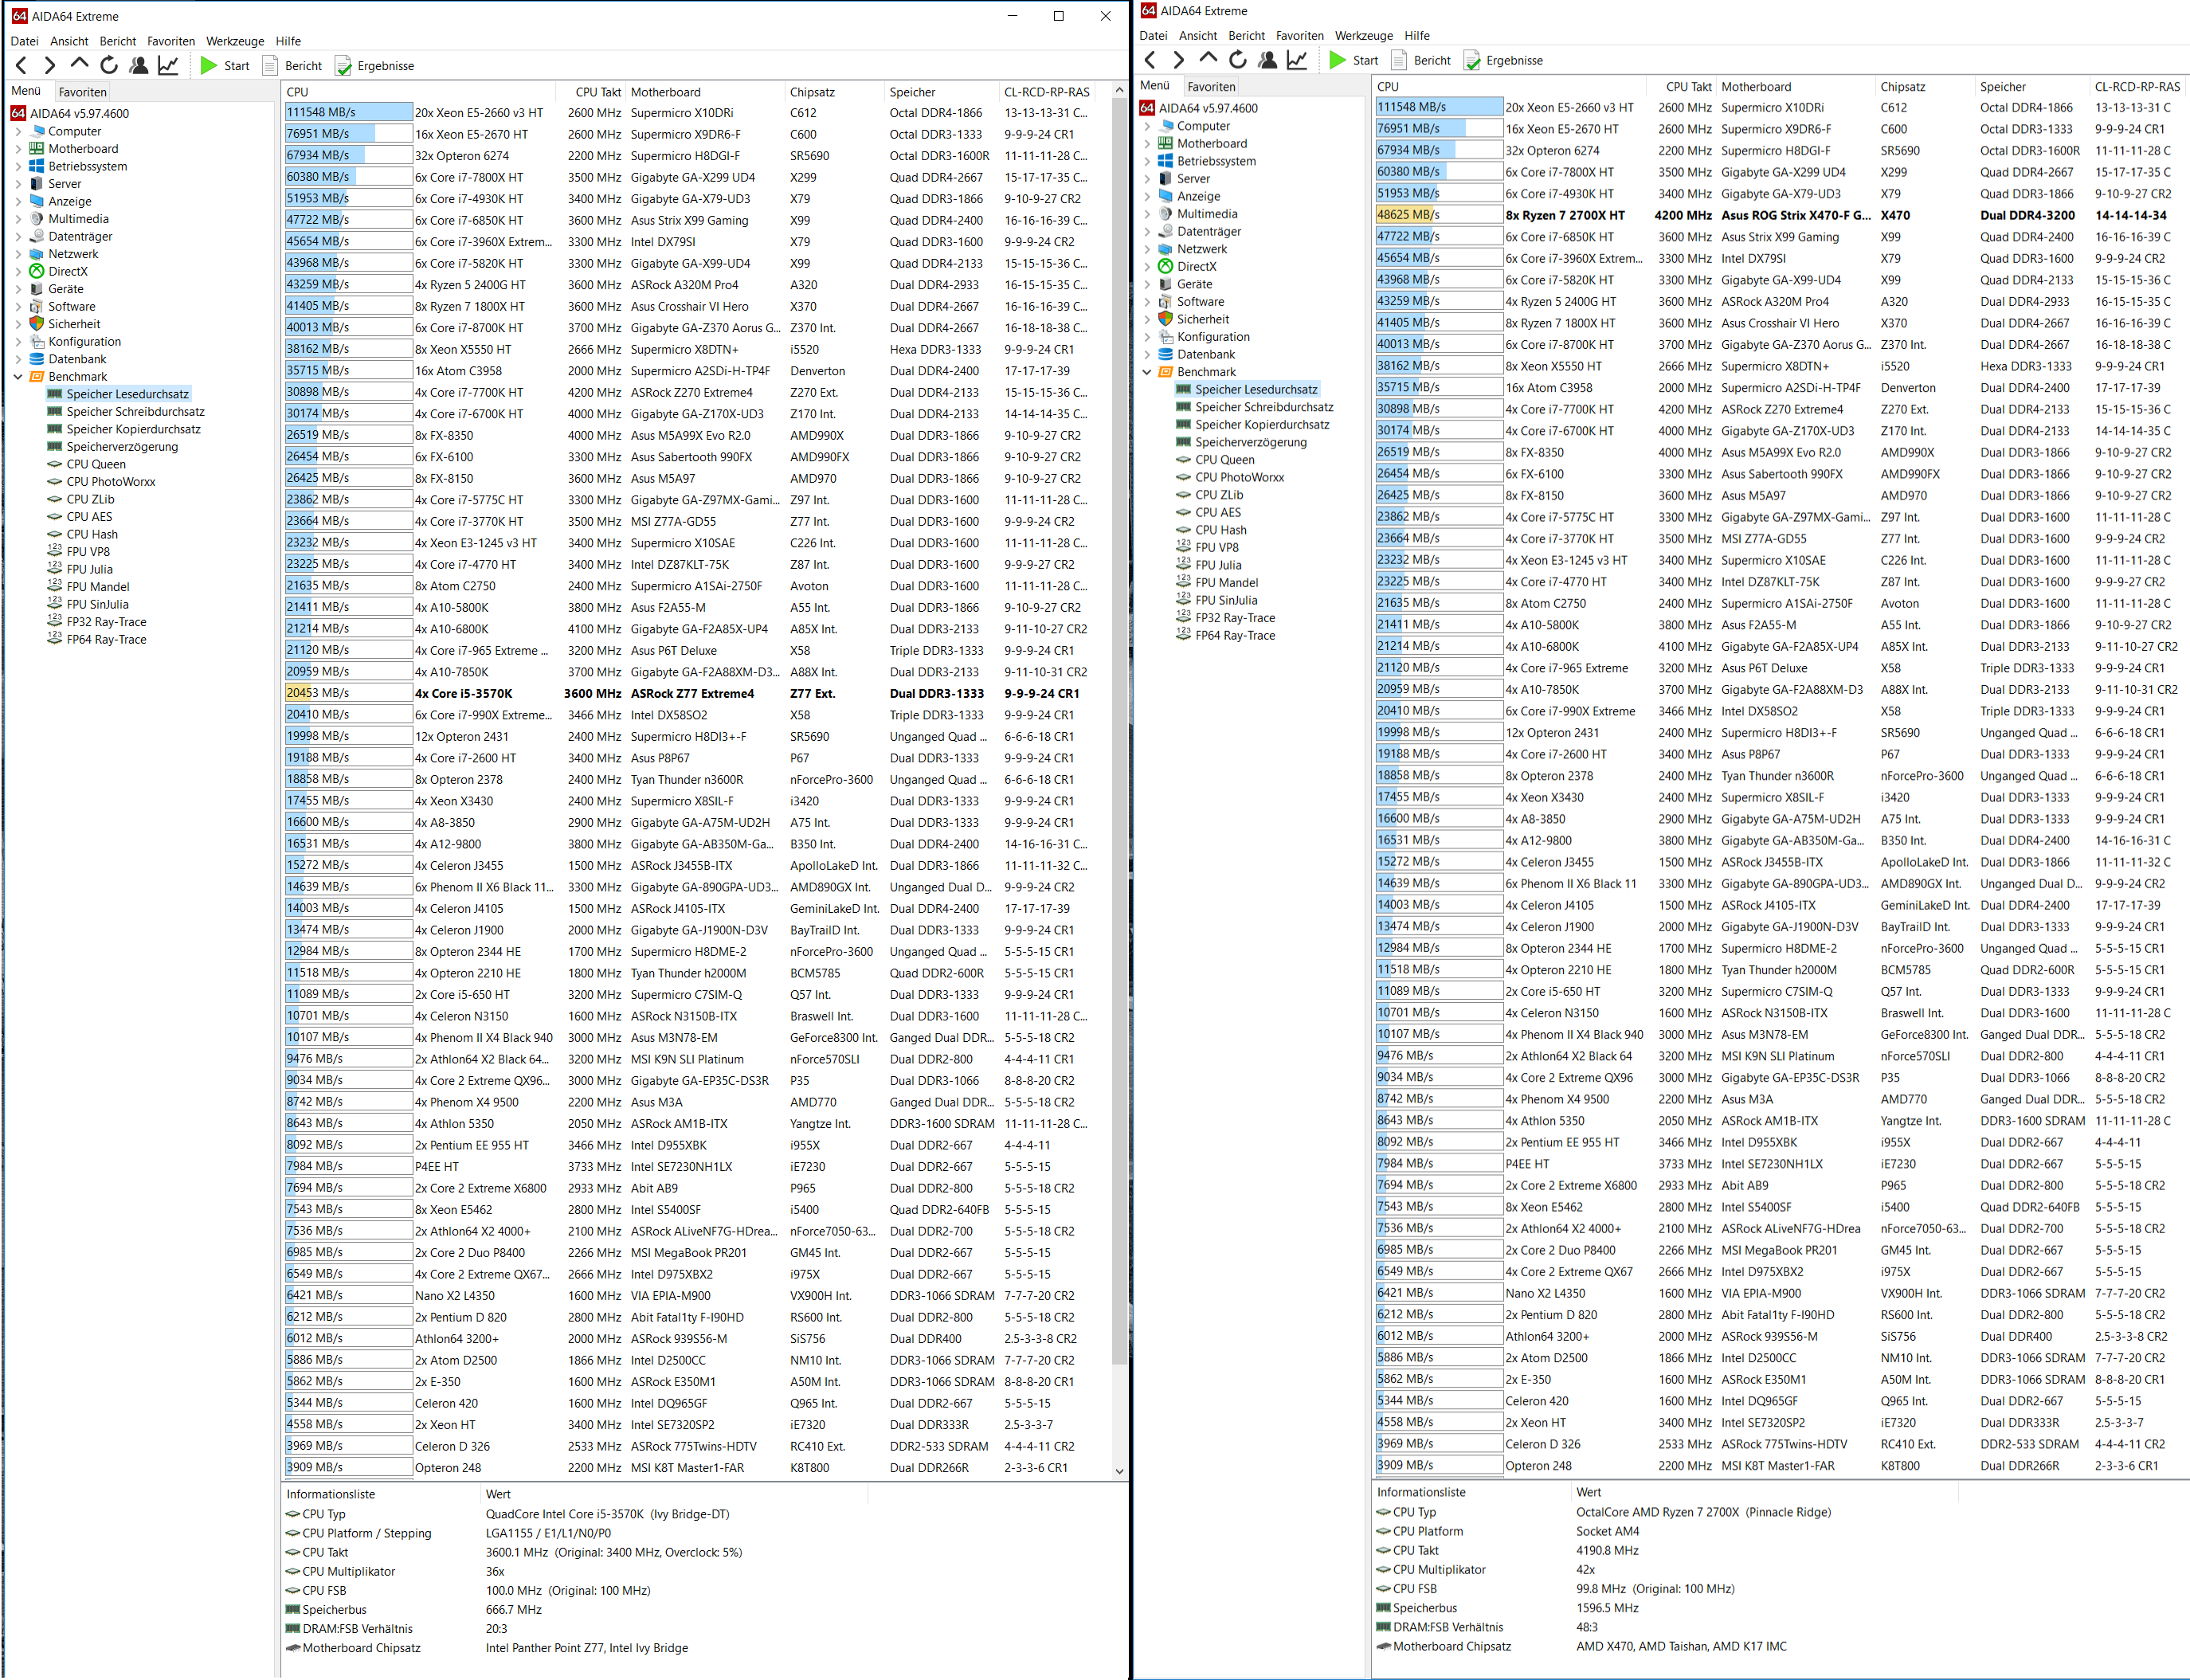Click the Up arrow icon in right window toolbar

click(x=1208, y=60)
